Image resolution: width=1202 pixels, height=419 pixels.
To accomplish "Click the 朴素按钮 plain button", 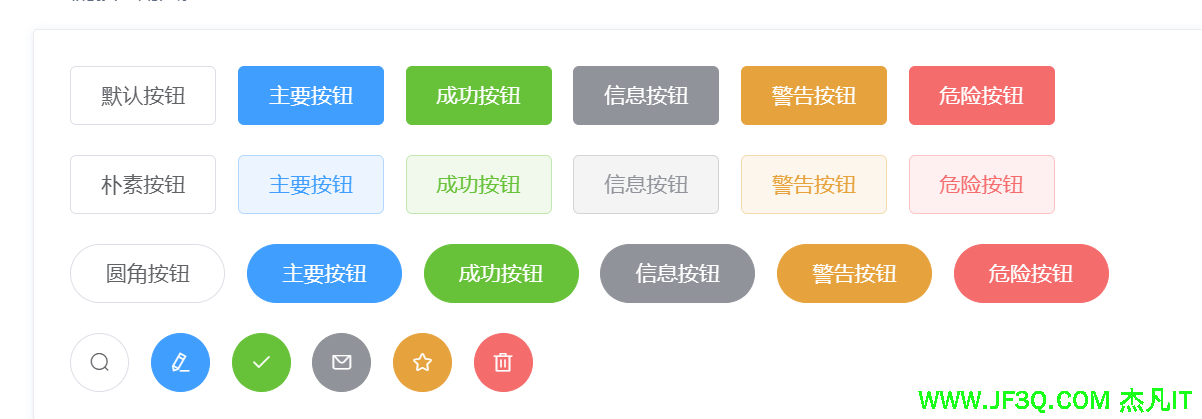I will click(x=143, y=185).
